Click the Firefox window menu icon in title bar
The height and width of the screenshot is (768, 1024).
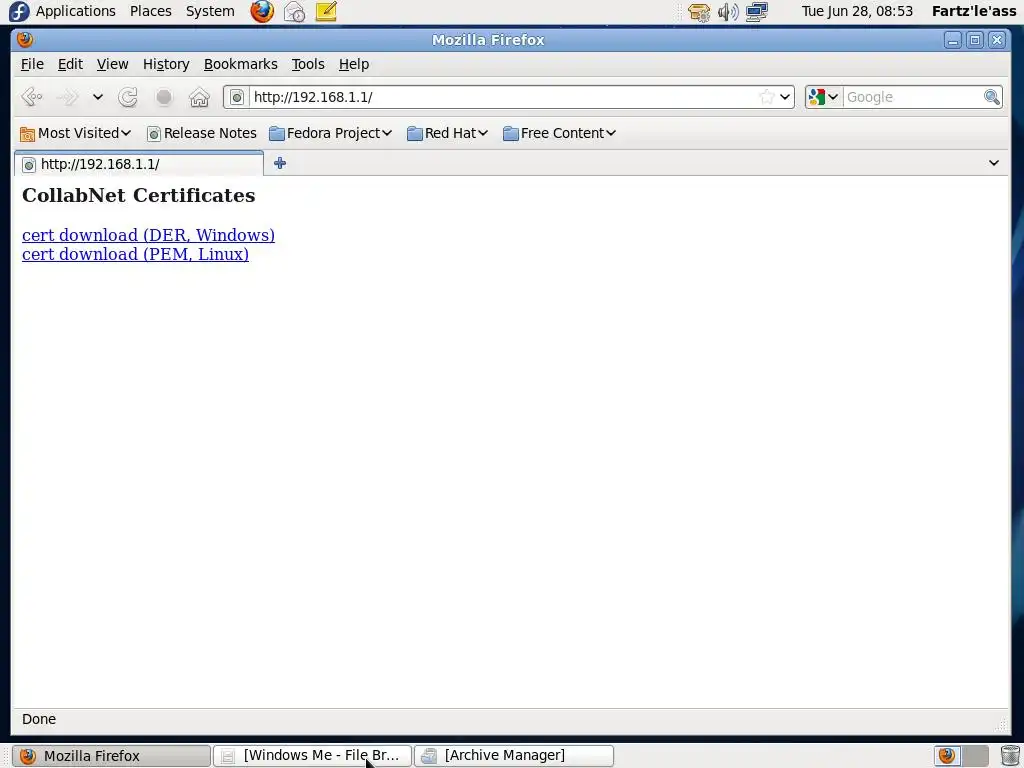25,40
